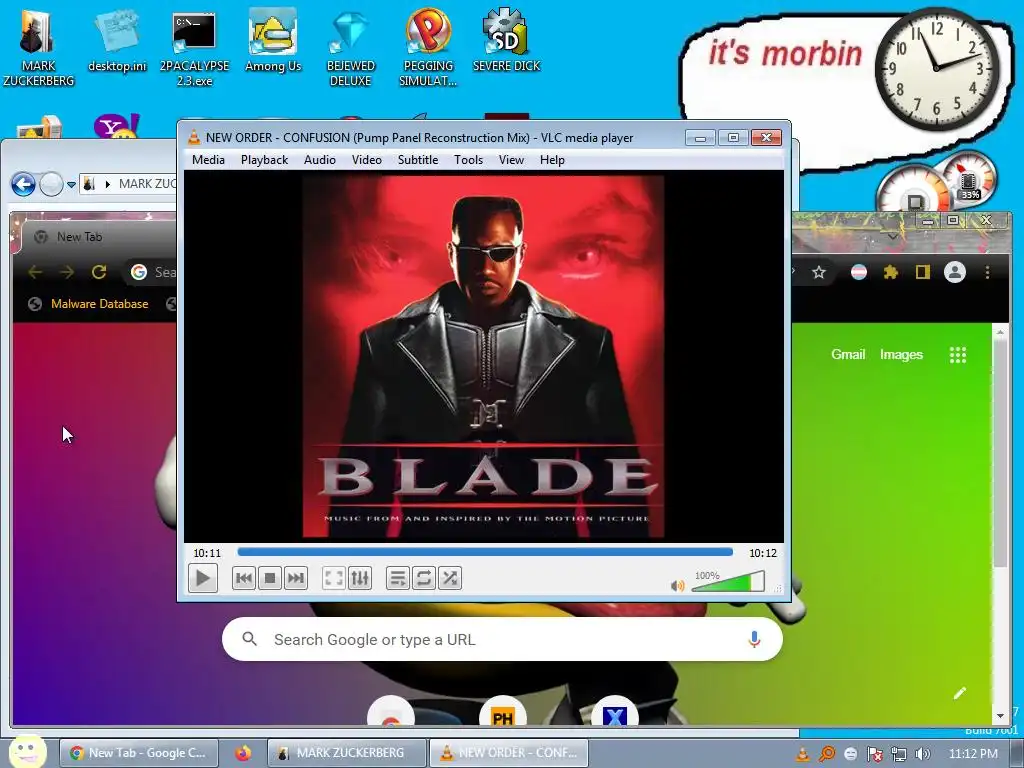Open VLC Subtitle menu
The image size is (1024, 768).
[x=418, y=160]
